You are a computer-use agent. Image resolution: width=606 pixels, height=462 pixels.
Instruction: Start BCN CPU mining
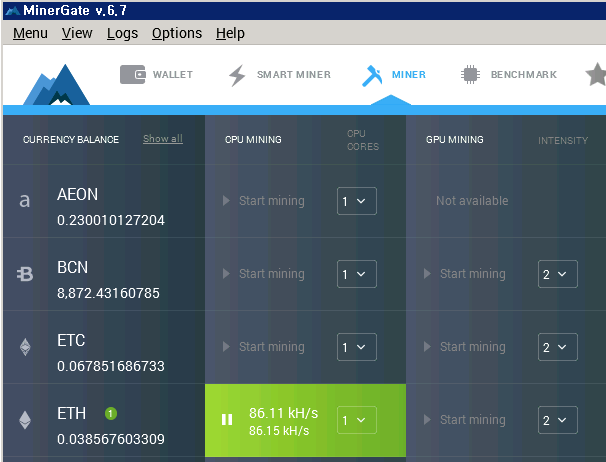264,274
